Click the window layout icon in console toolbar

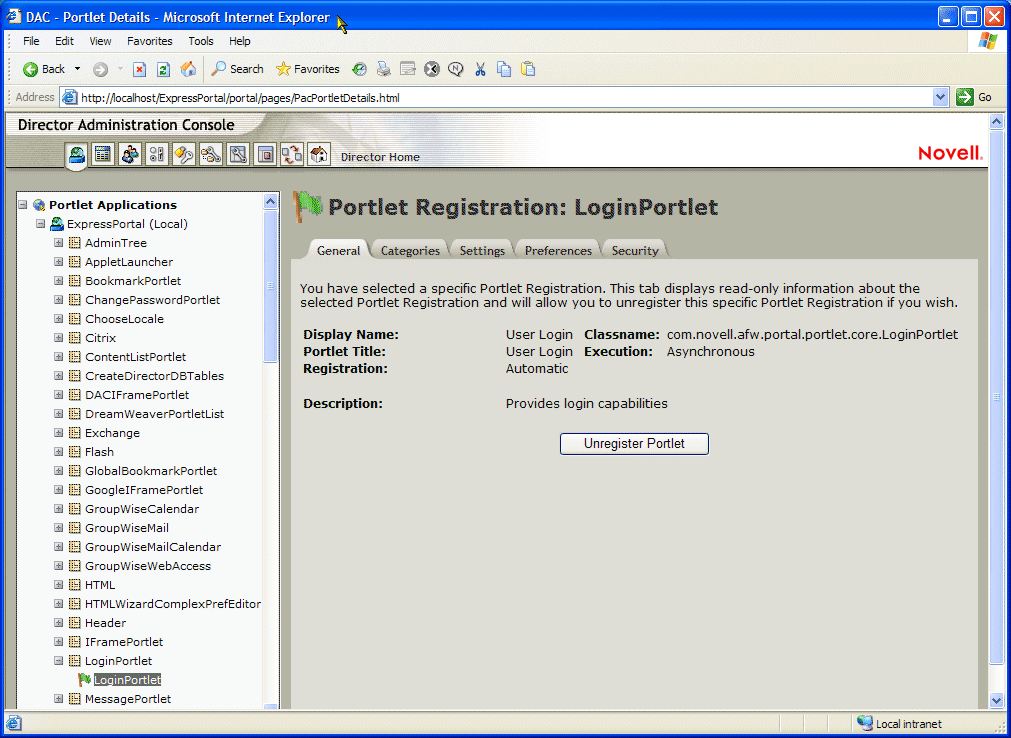click(x=265, y=154)
